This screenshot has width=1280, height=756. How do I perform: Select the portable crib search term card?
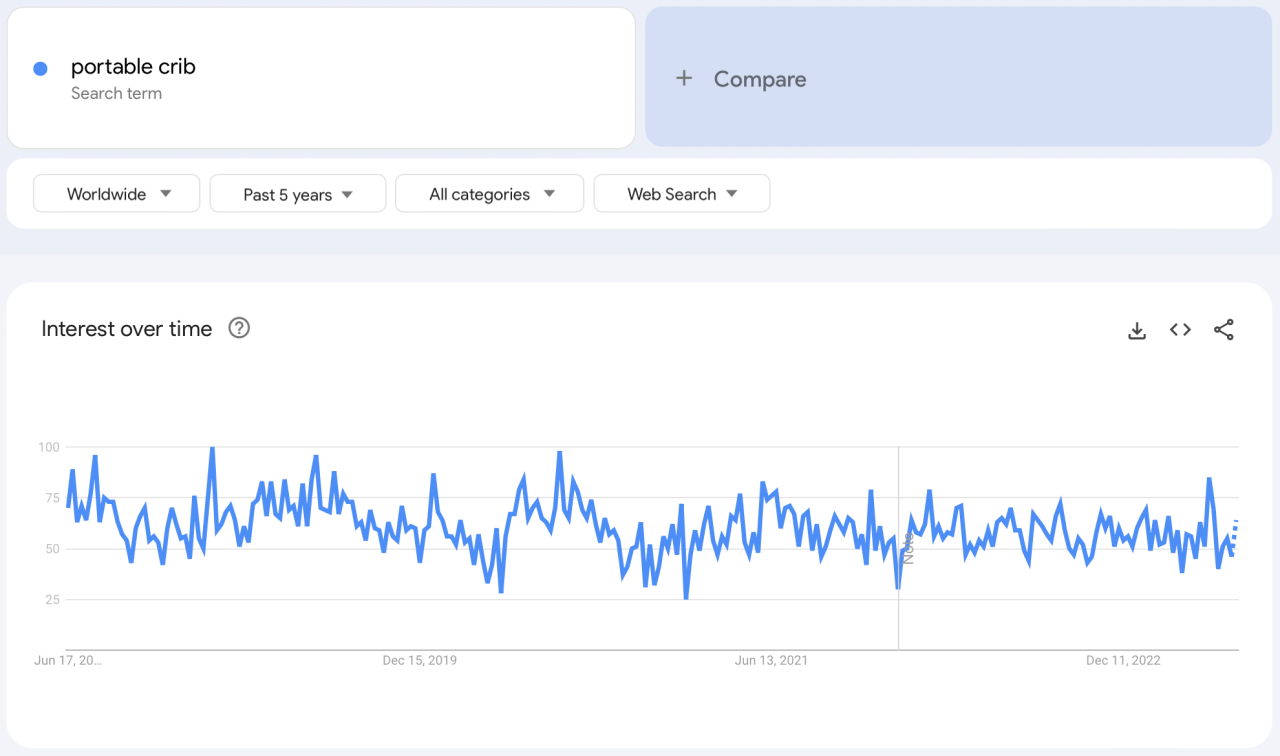[320, 77]
